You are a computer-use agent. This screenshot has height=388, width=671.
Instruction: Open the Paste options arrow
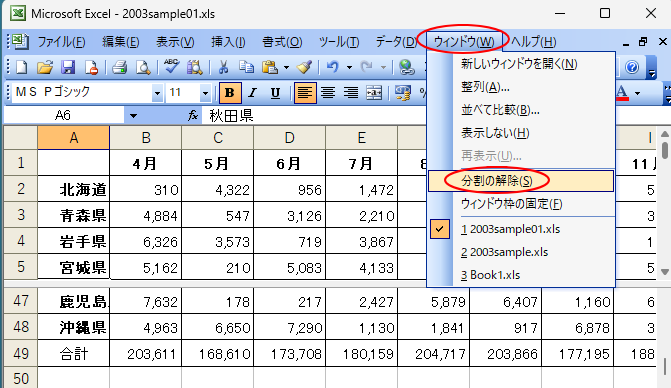(286, 68)
